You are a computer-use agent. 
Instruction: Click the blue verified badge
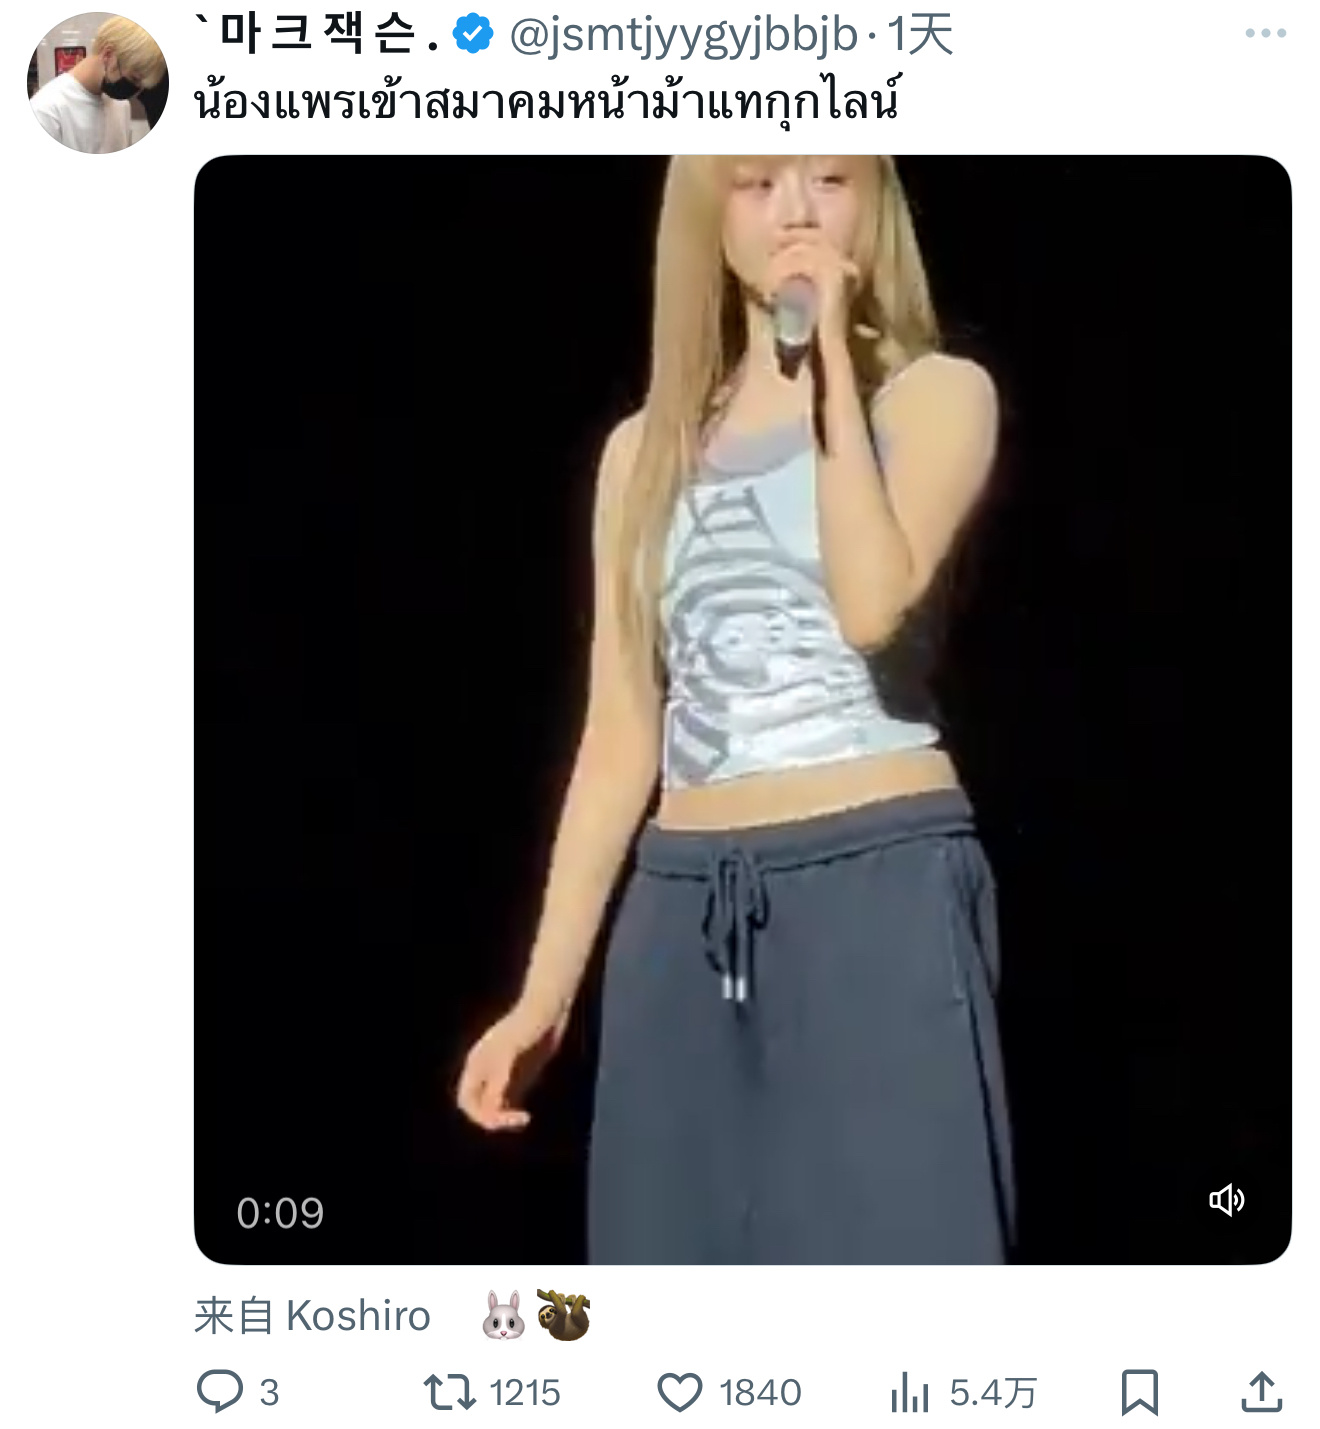point(473,35)
